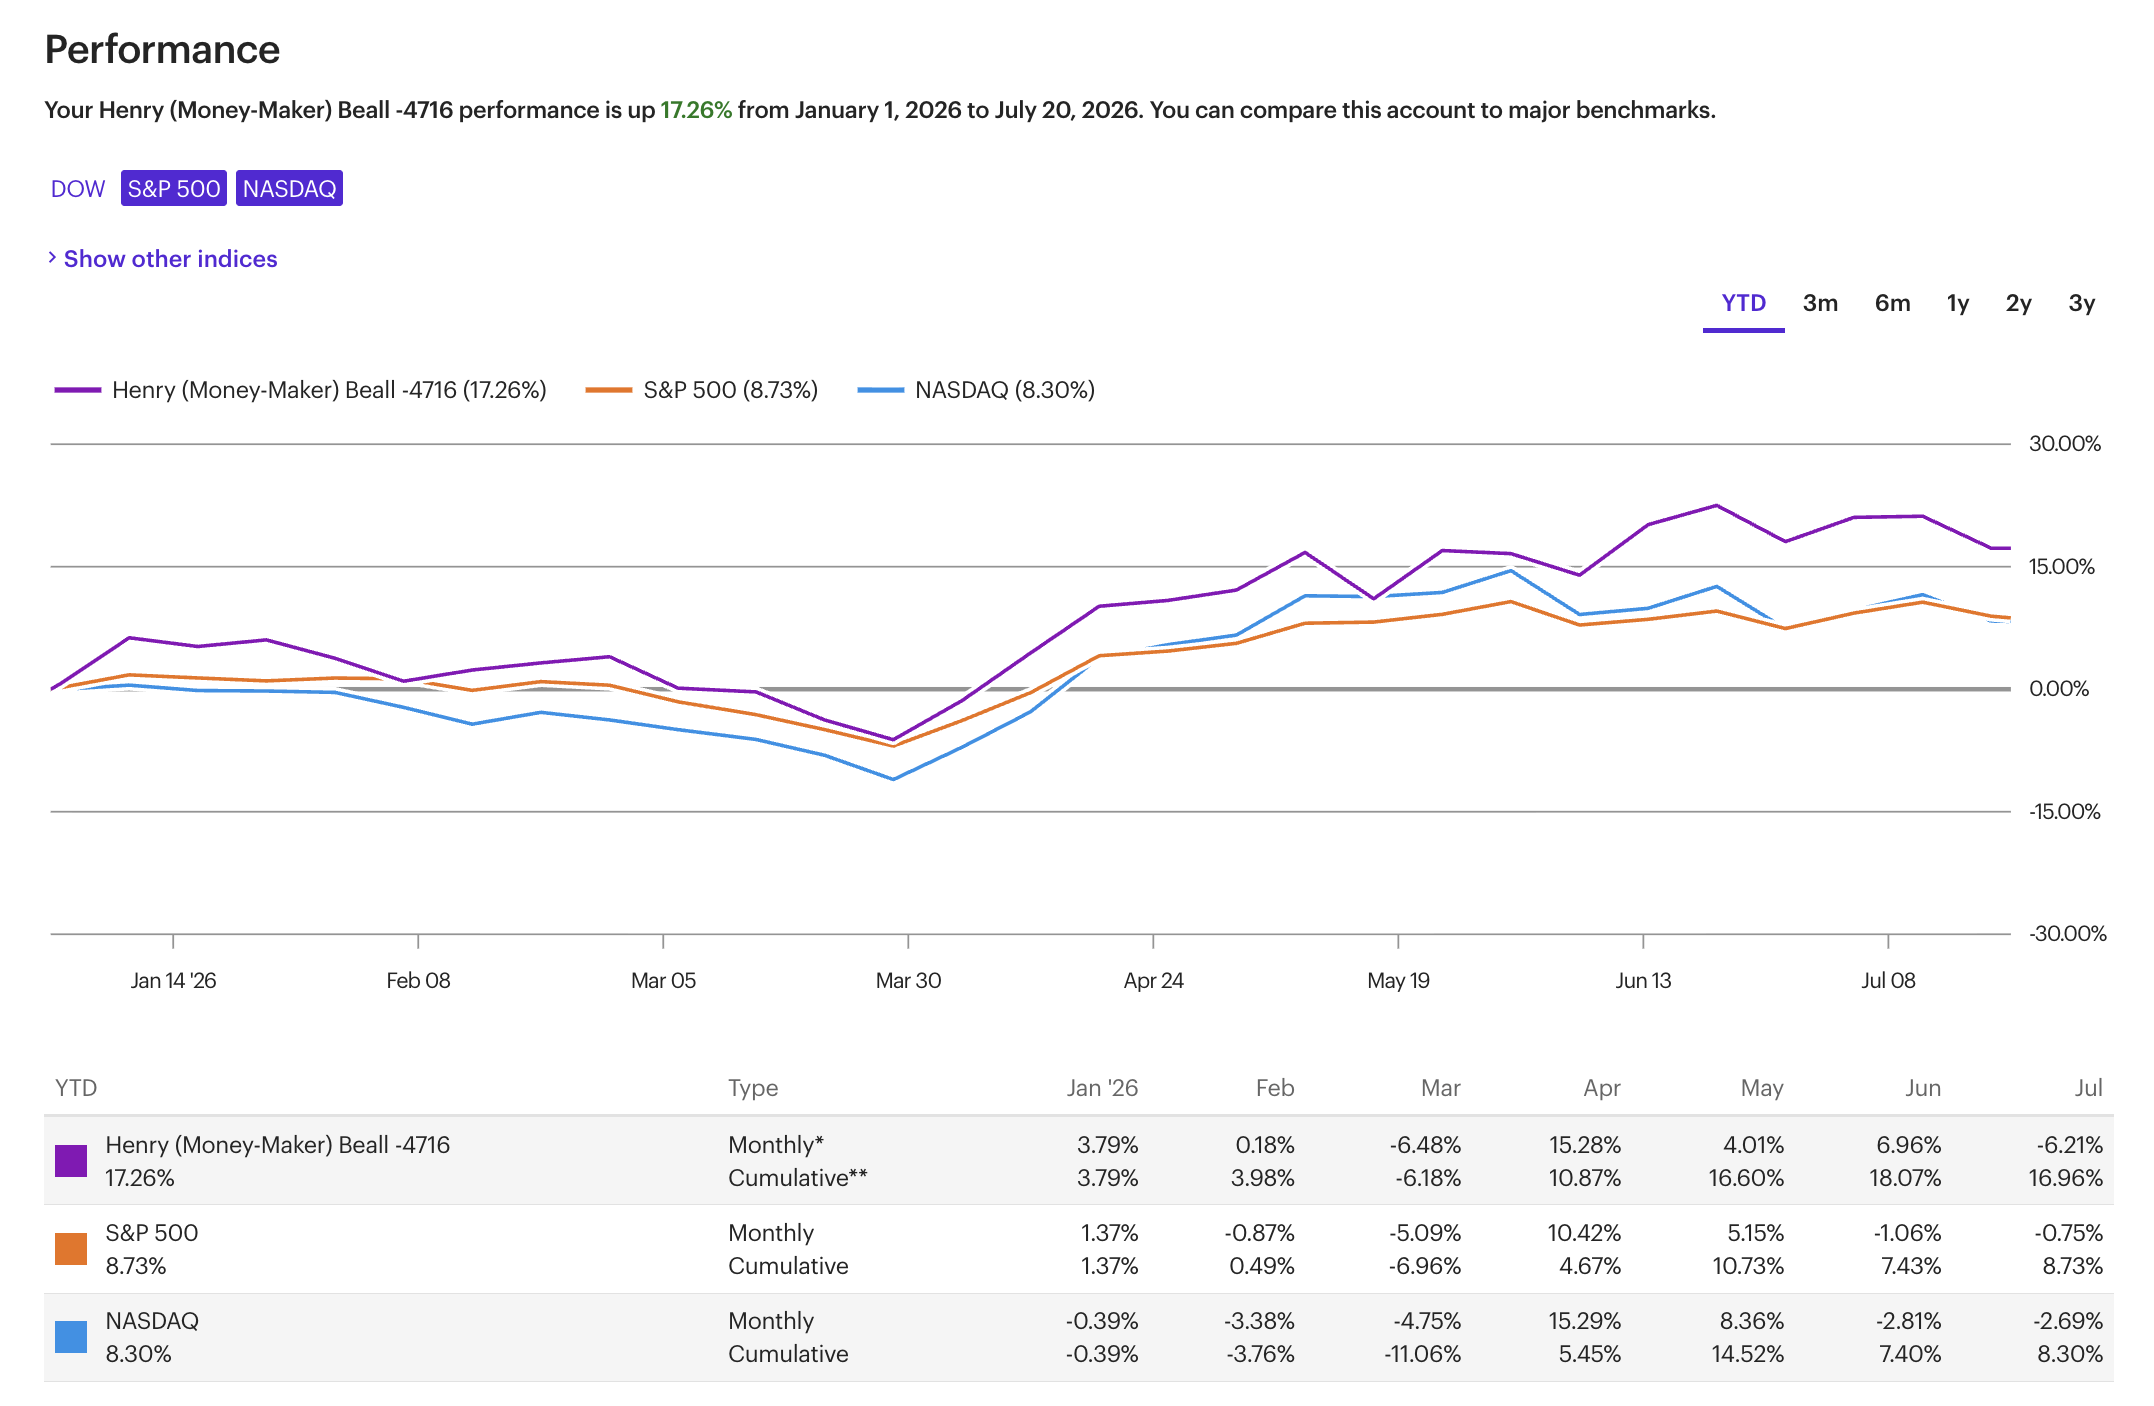Click the orange S&P 500 table swatch
The height and width of the screenshot is (1406, 2154).
coord(71,1249)
